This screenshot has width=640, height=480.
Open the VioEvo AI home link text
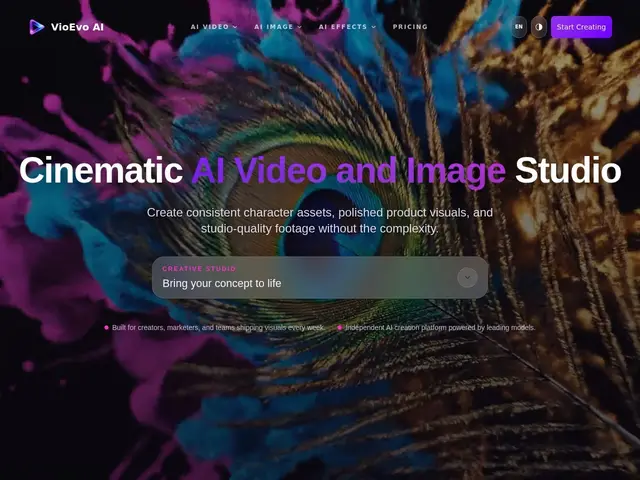[77, 27]
